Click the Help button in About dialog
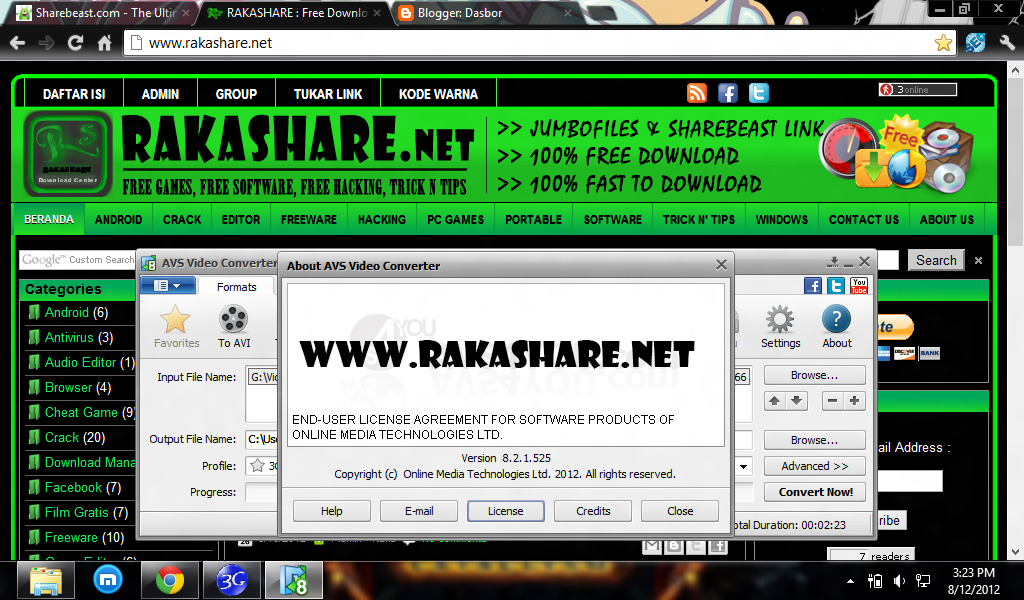Image resolution: width=1024 pixels, height=600 pixels. coord(331,511)
